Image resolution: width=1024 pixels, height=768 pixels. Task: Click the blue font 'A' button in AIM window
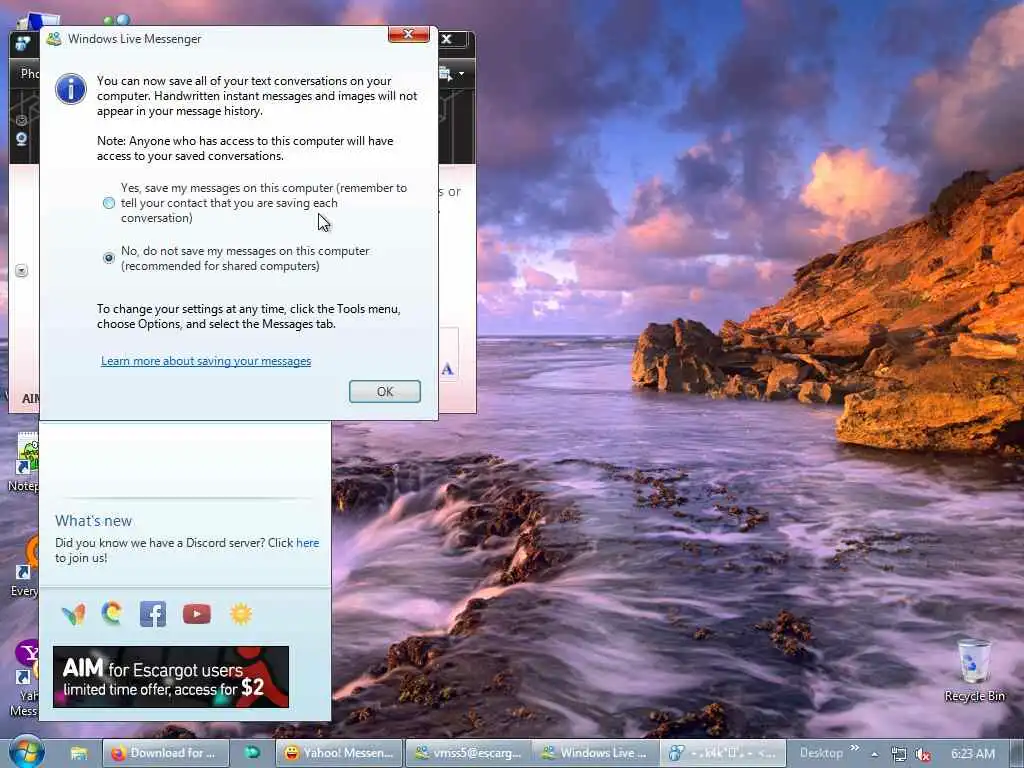[x=447, y=369]
